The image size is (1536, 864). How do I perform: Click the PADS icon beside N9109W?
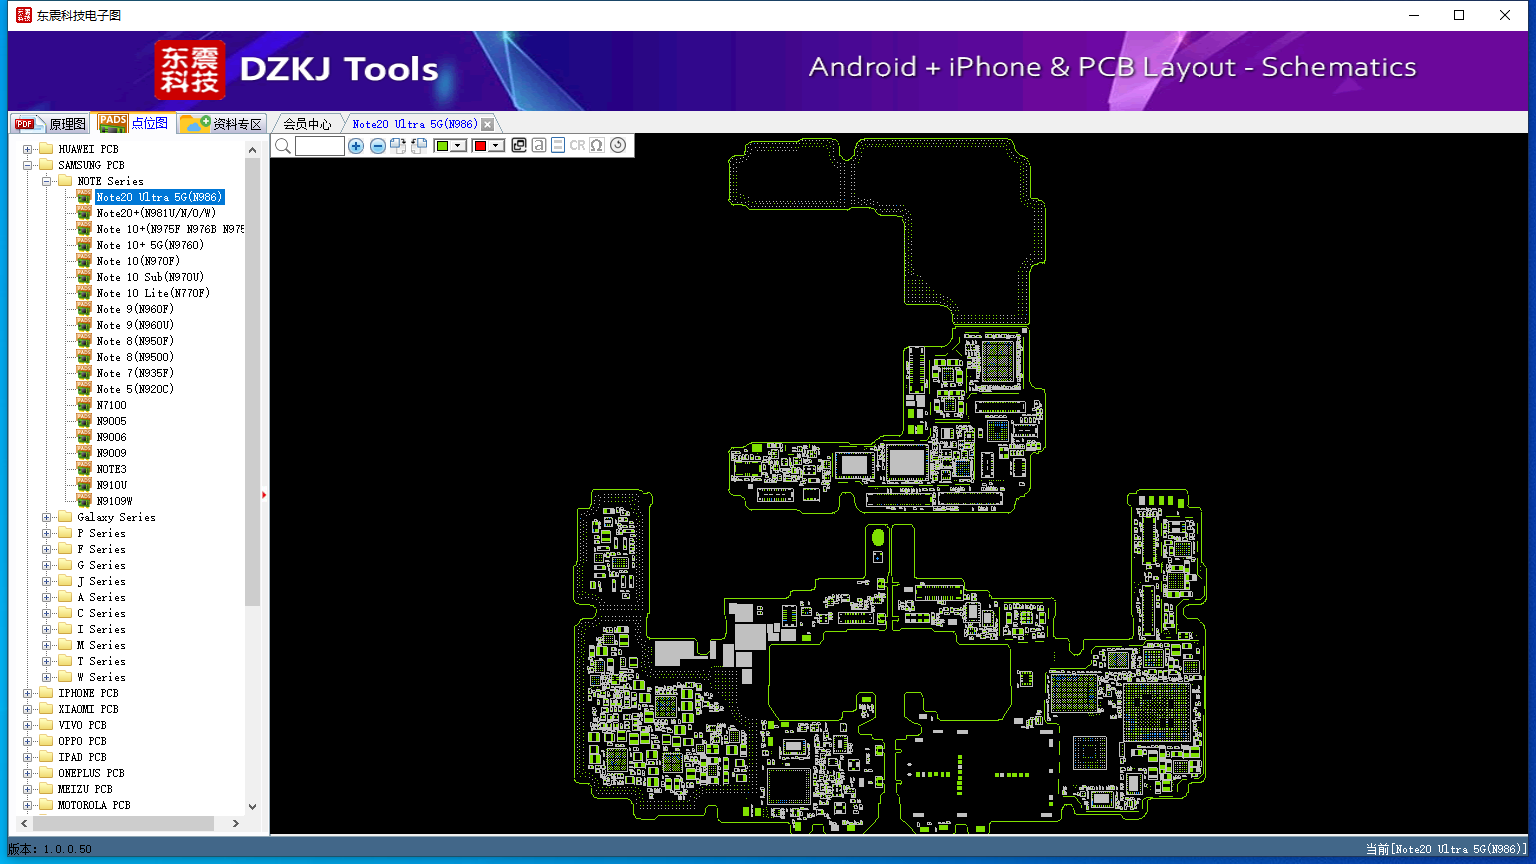coord(84,501)
